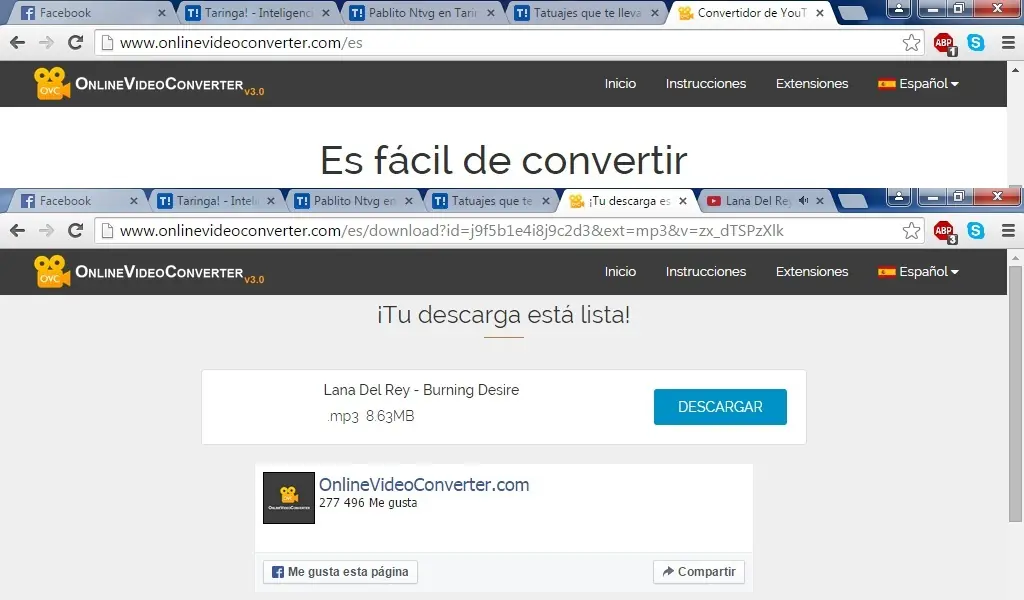Open Skype extension icon in upper window

[976, 43]
